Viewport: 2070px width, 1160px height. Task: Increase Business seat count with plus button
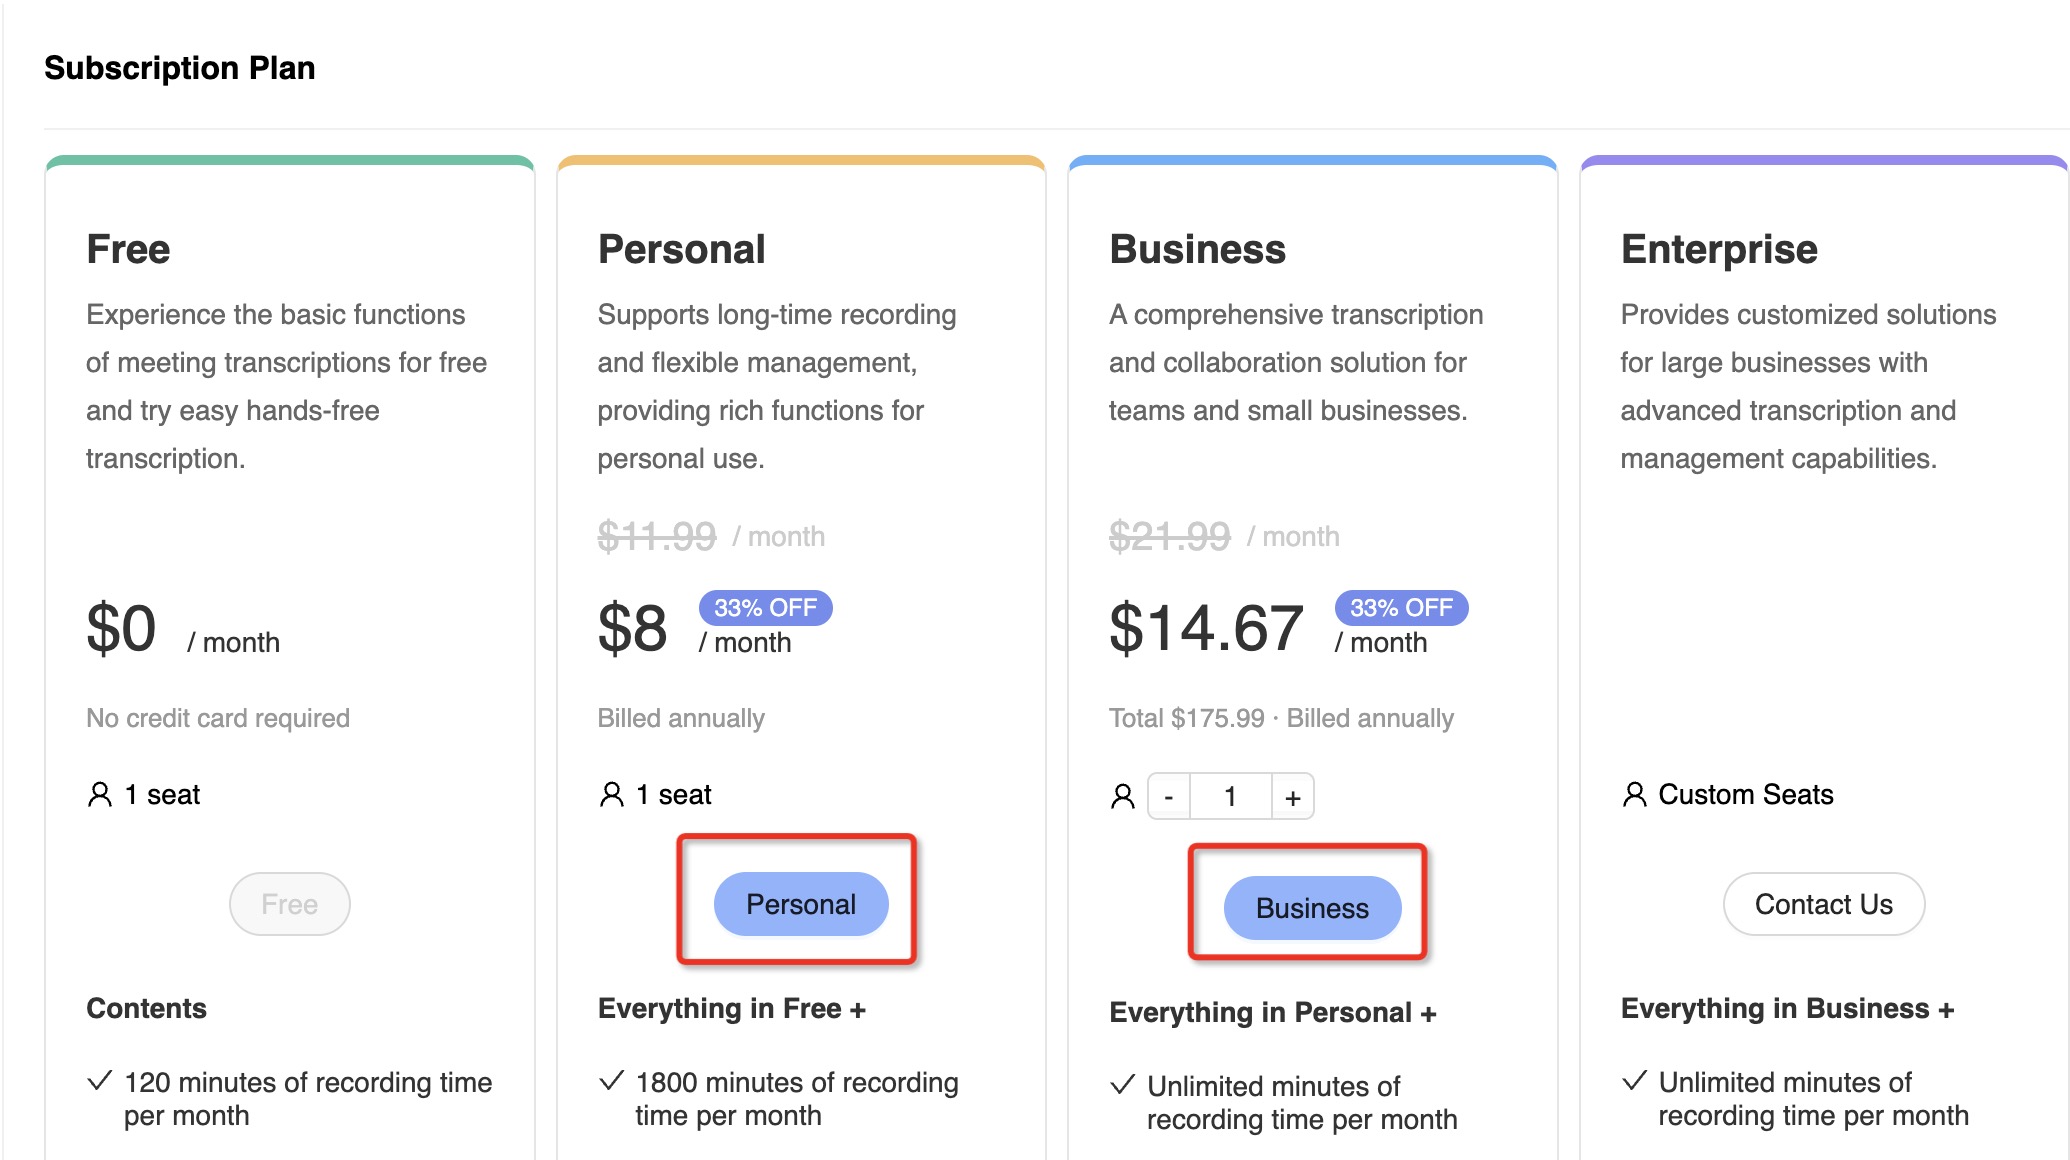click(x=1293, y=797)
